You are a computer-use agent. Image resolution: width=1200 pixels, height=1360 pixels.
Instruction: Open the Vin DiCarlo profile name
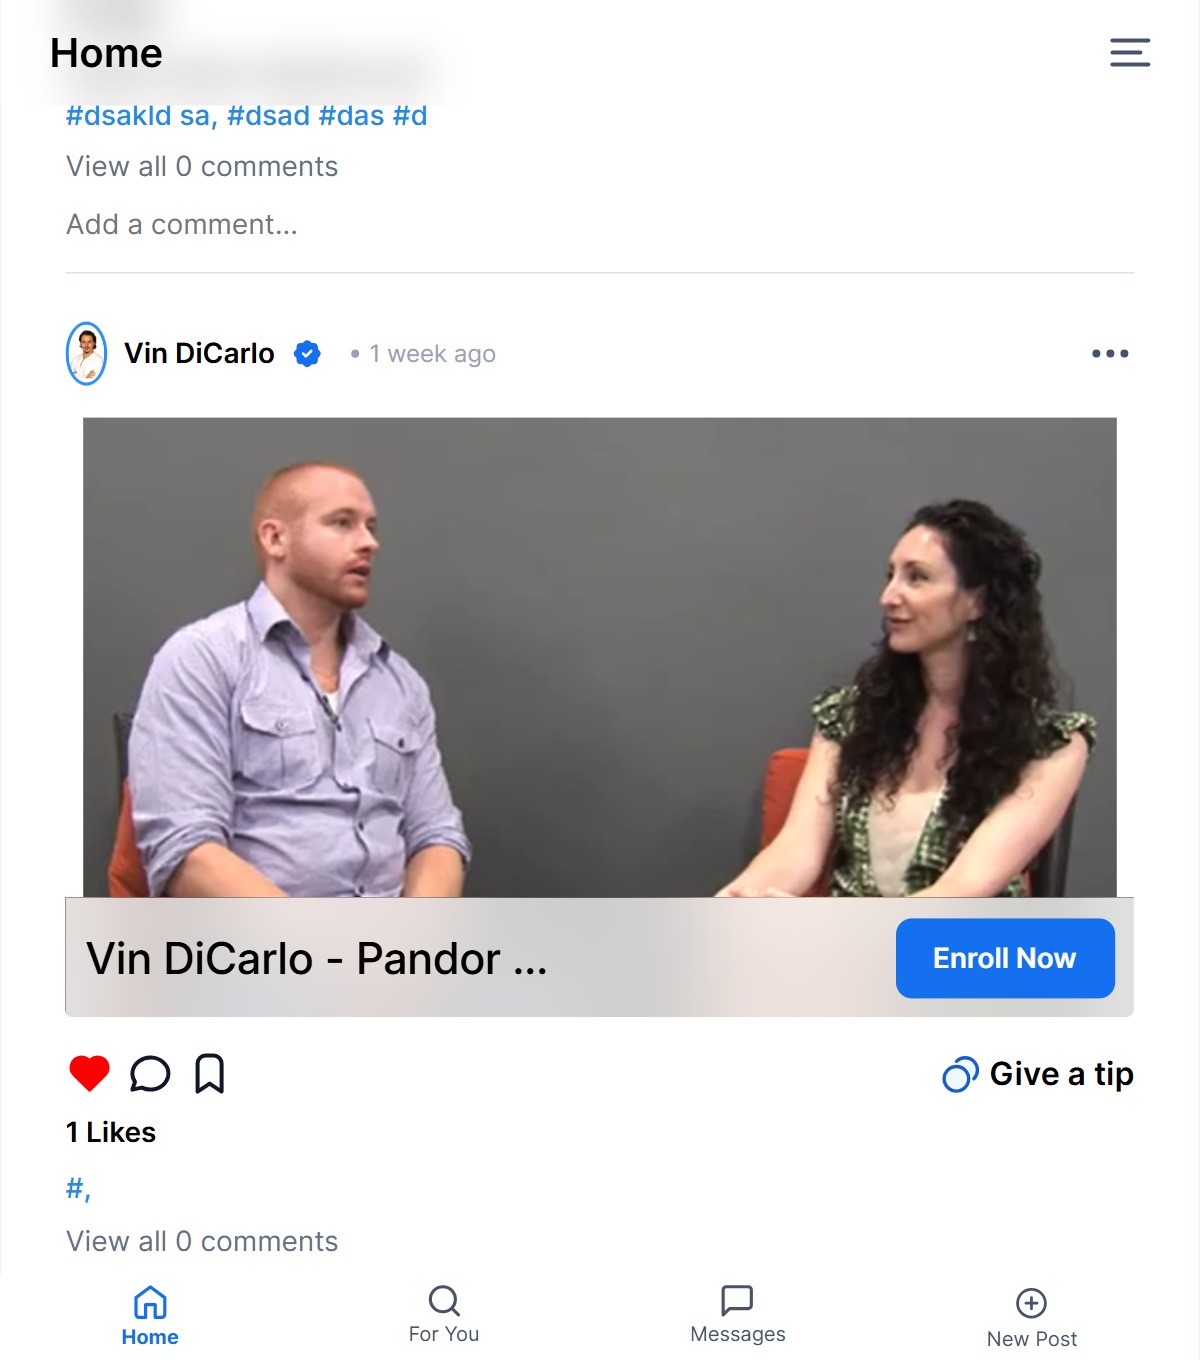[199, 353]
